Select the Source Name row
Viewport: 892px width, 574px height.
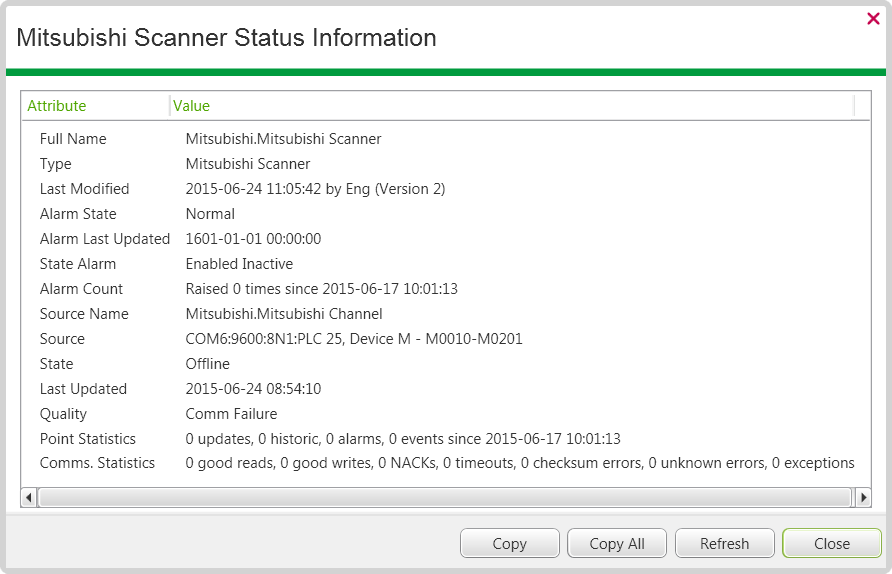[x=84, y=314]
